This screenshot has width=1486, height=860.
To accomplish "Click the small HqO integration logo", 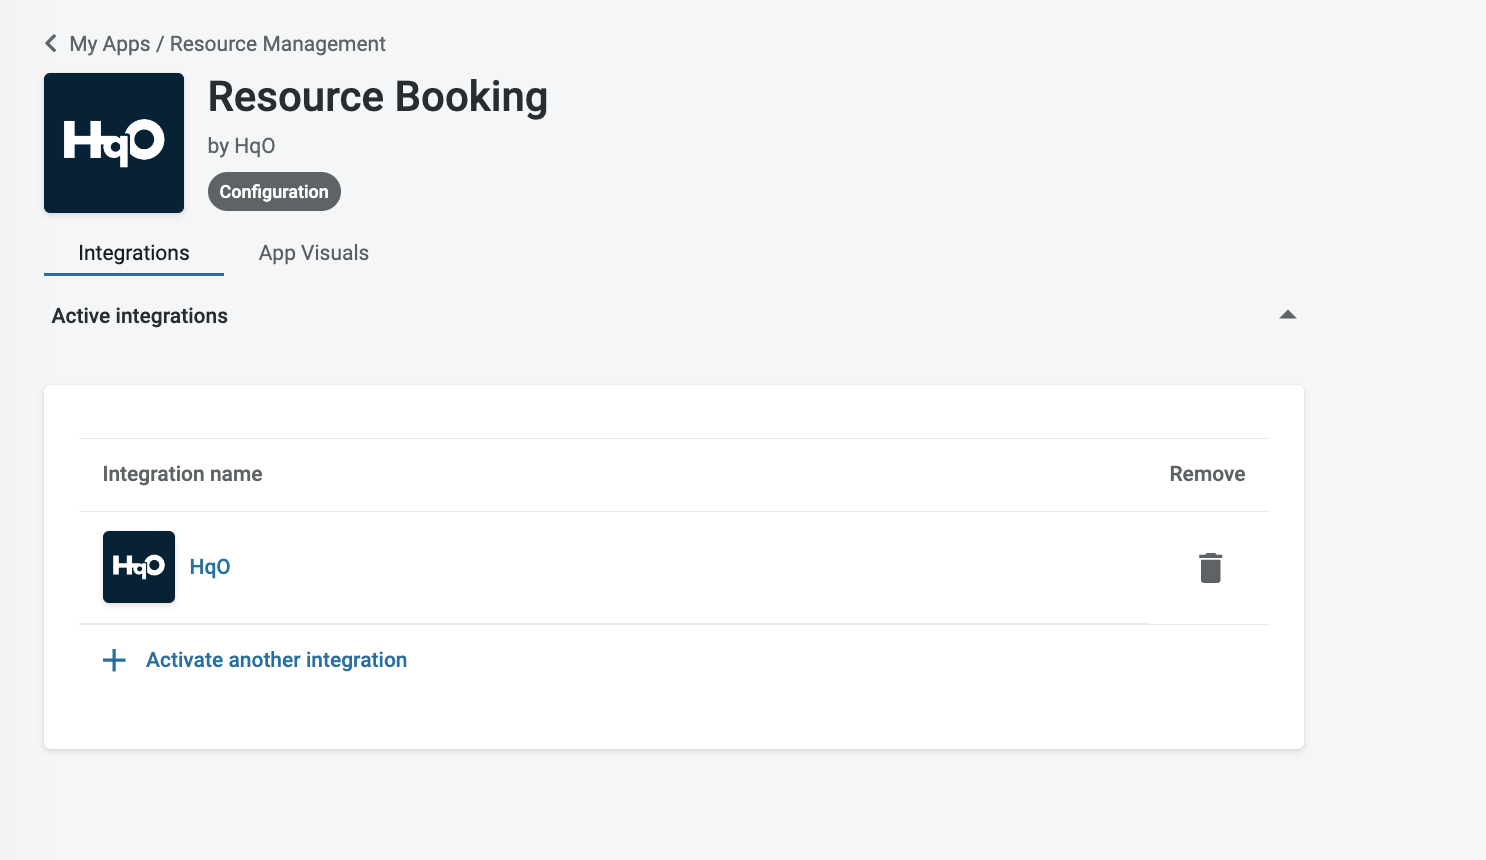I will (x=139, y=567).
